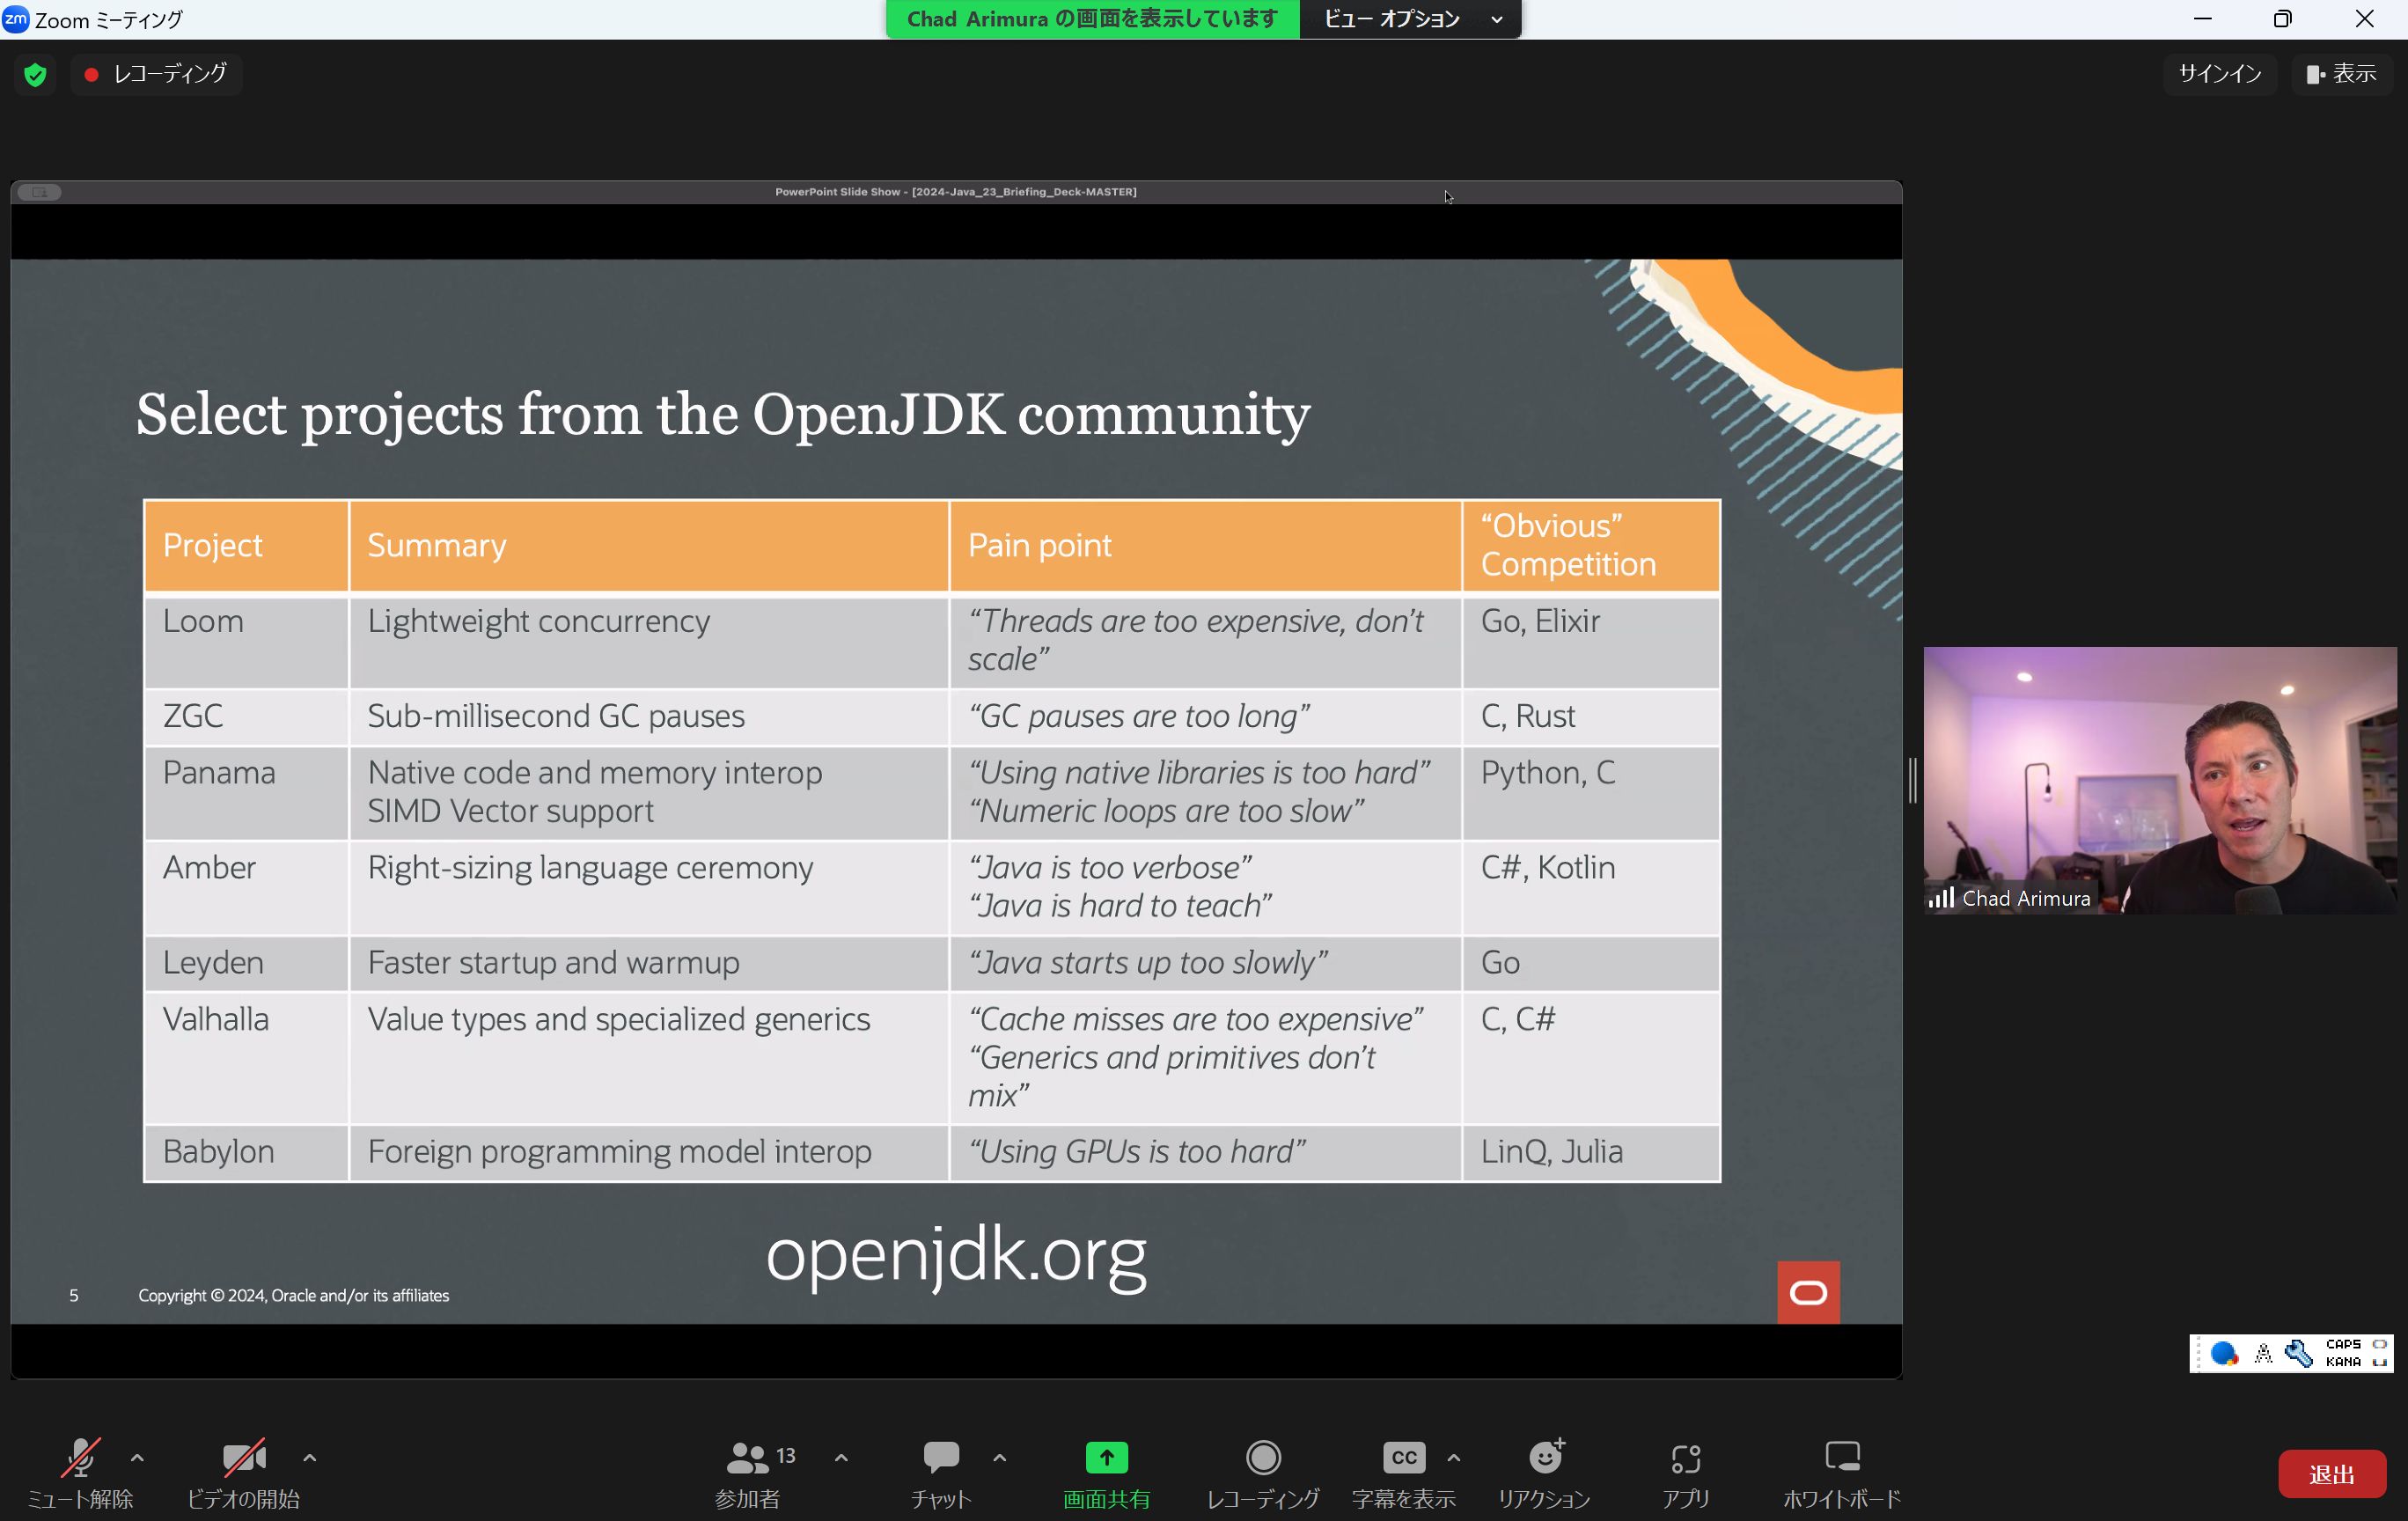Expand participants options caret

click(841, 1458)
